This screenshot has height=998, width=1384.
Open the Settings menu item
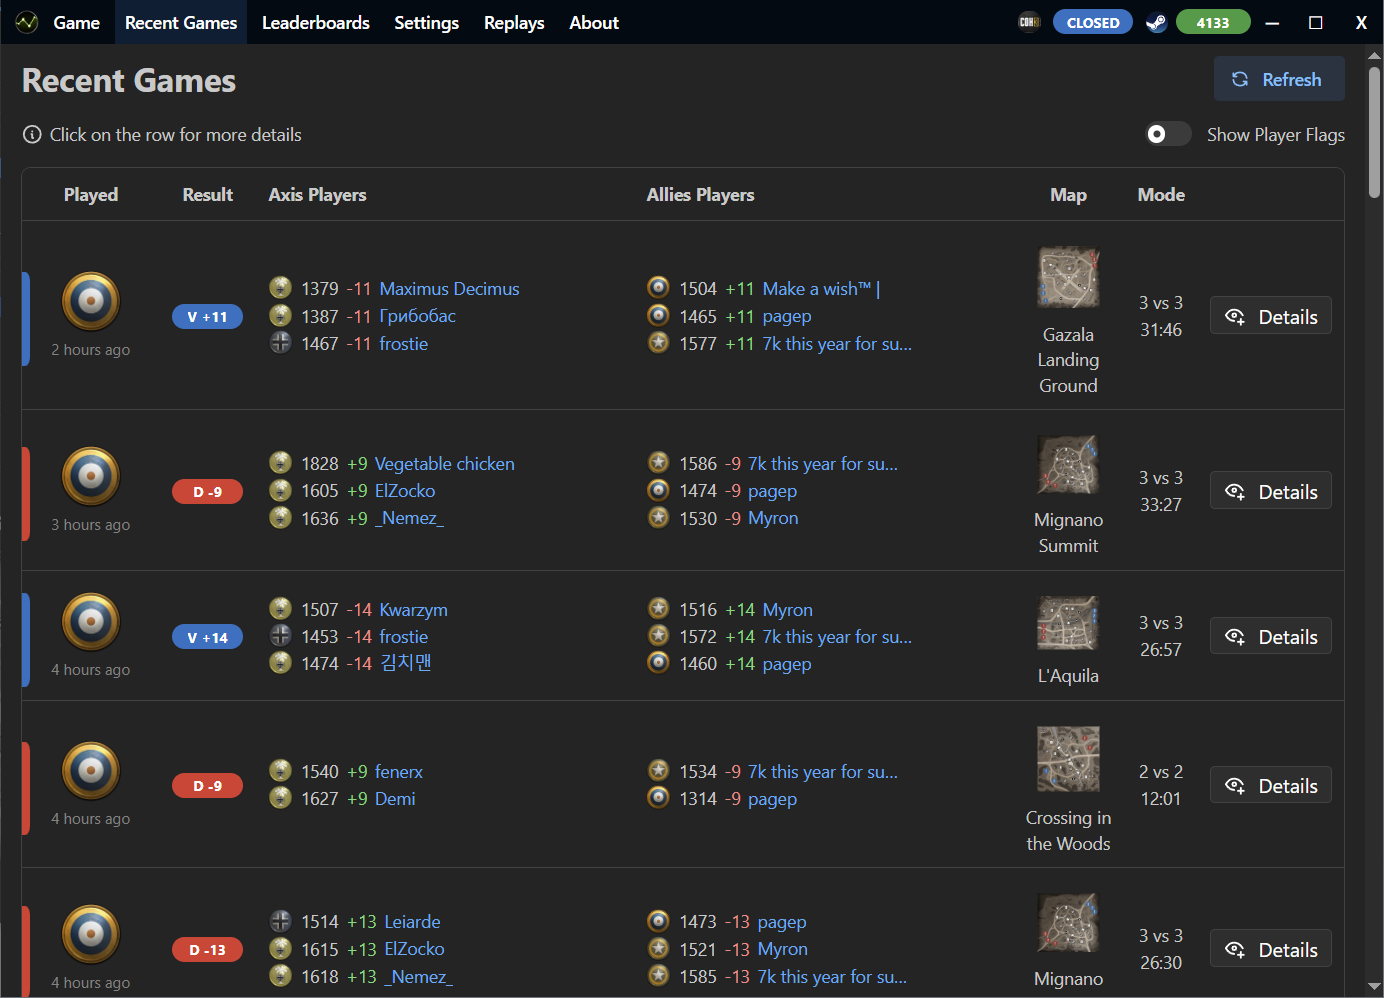point(426,22)
